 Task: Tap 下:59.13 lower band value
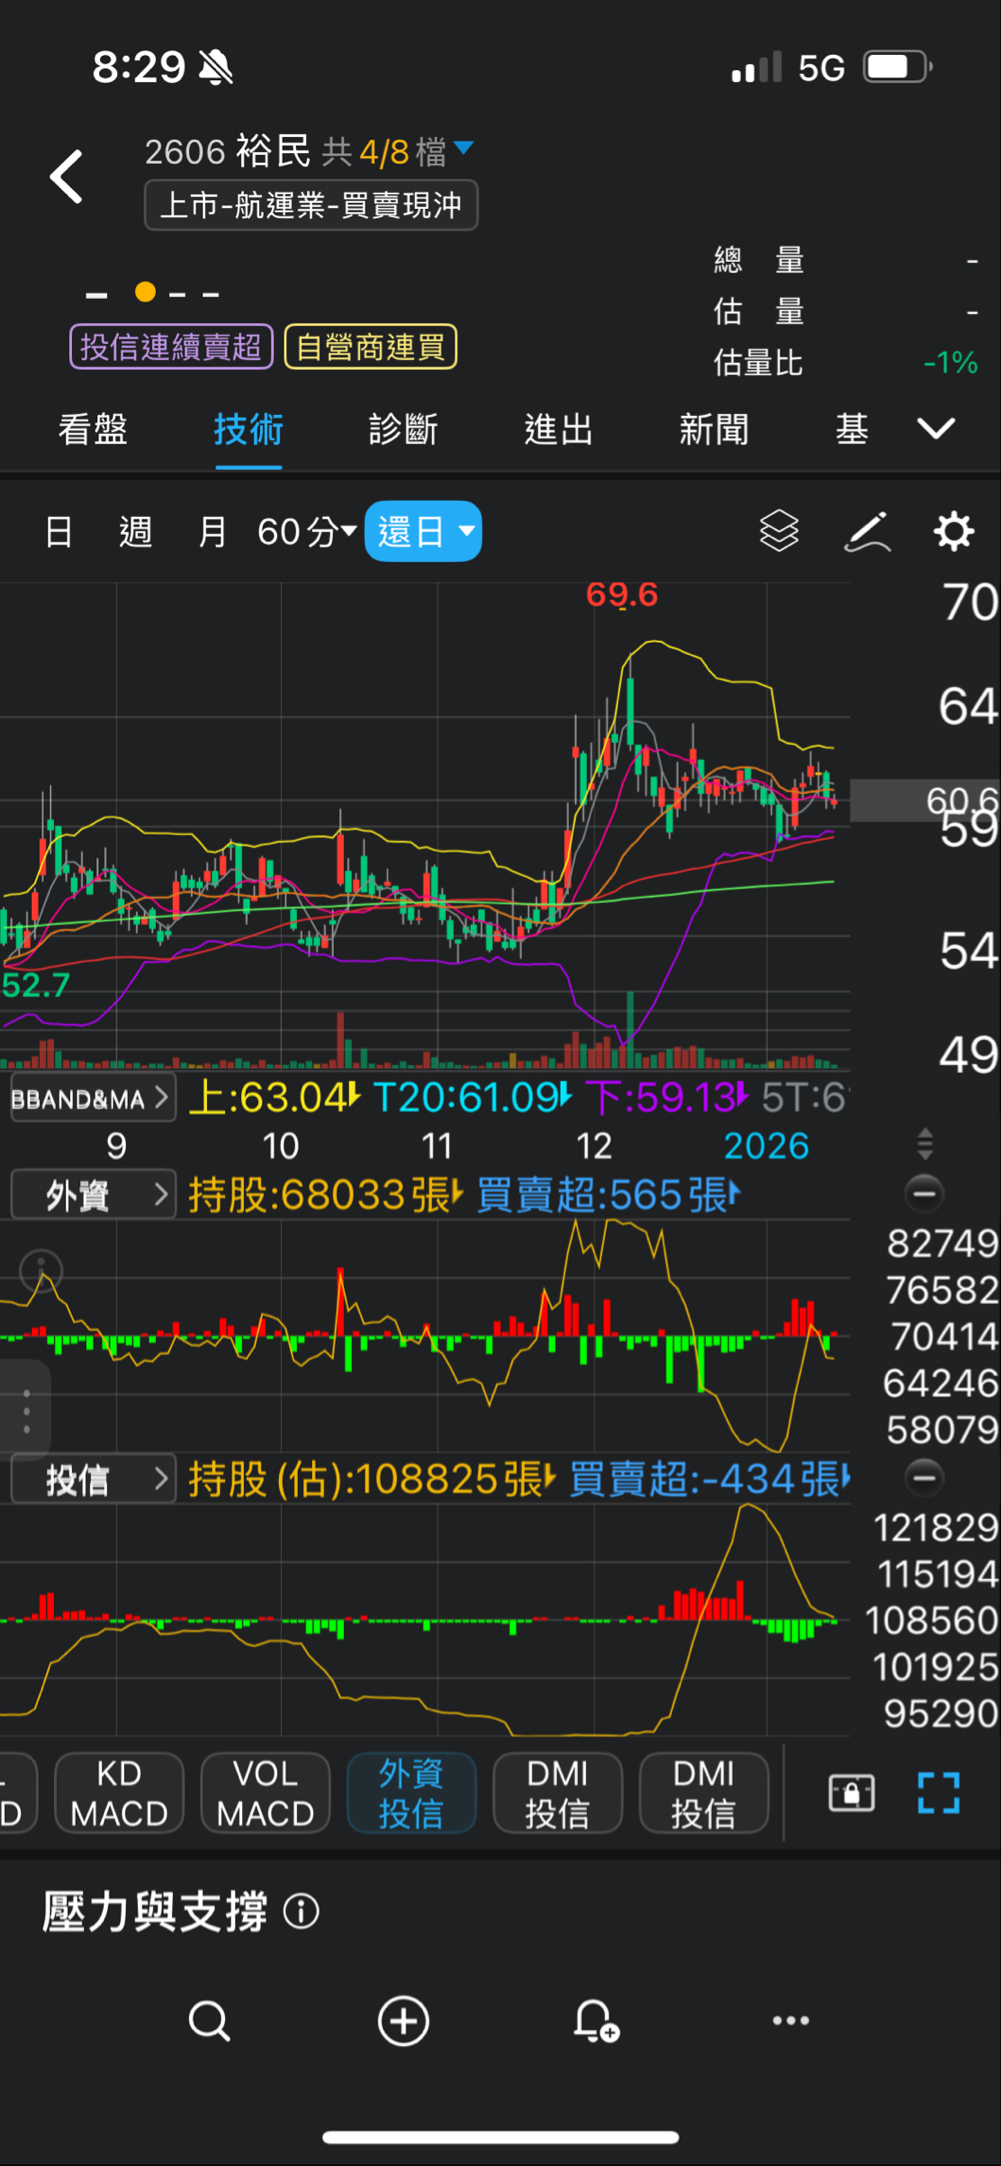(667, 1098)
